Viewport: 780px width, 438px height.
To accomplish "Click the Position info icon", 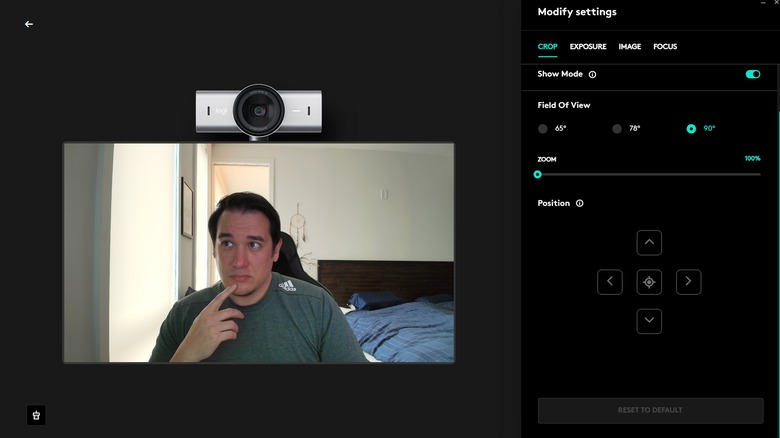I will click(x=580, y=203).
